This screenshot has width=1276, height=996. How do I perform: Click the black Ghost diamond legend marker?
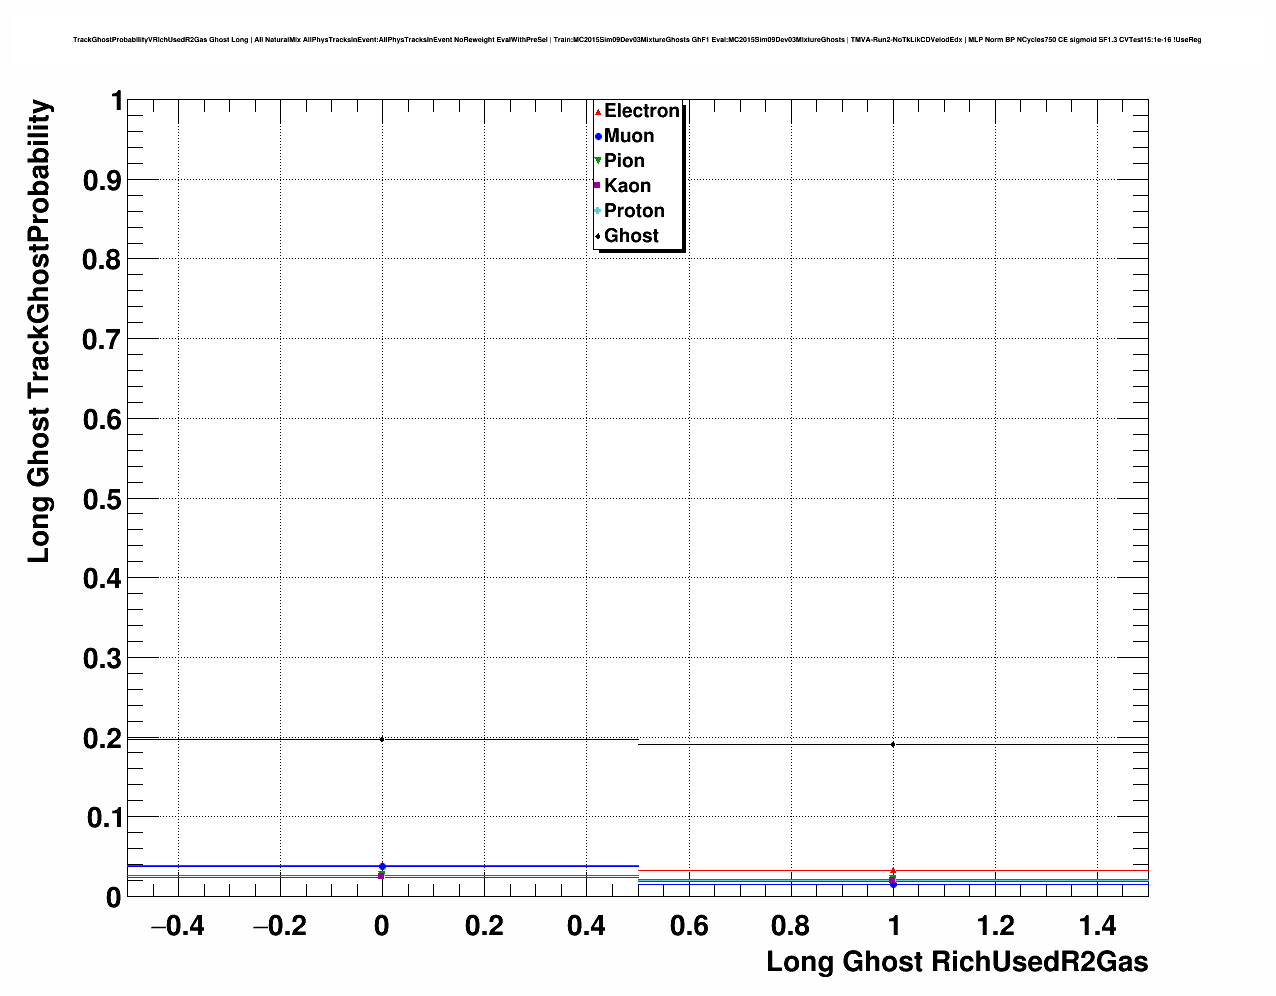pyautogui.click(x=597, y=236)
